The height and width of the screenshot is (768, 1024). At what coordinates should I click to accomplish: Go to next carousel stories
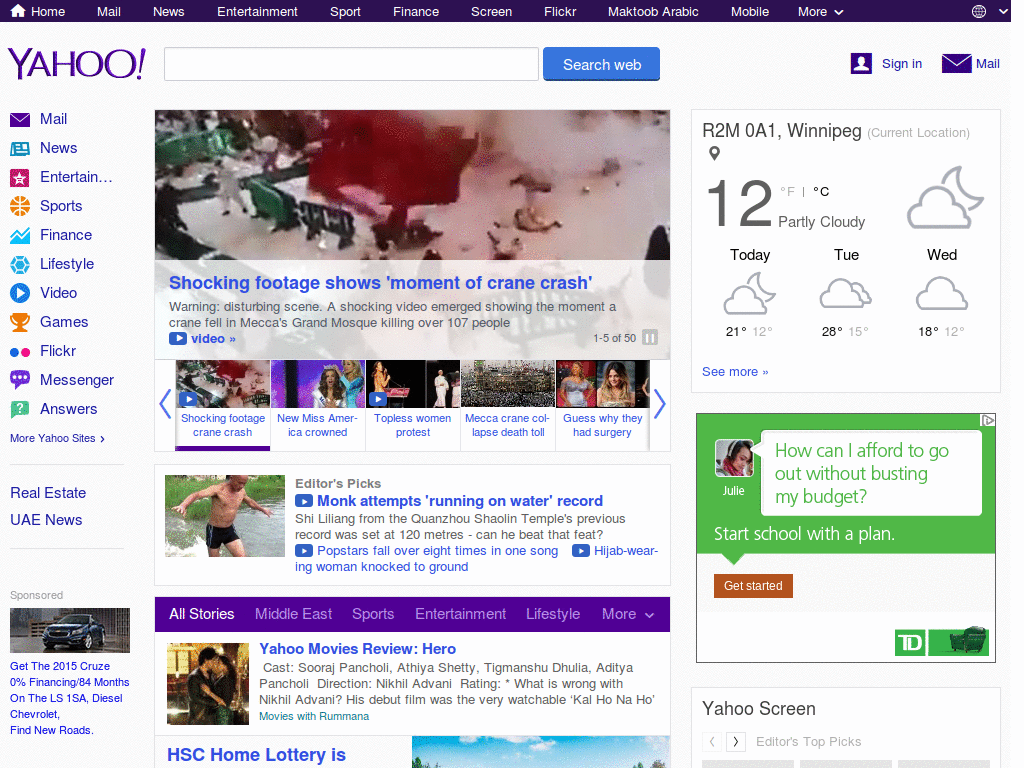point(660,404)
